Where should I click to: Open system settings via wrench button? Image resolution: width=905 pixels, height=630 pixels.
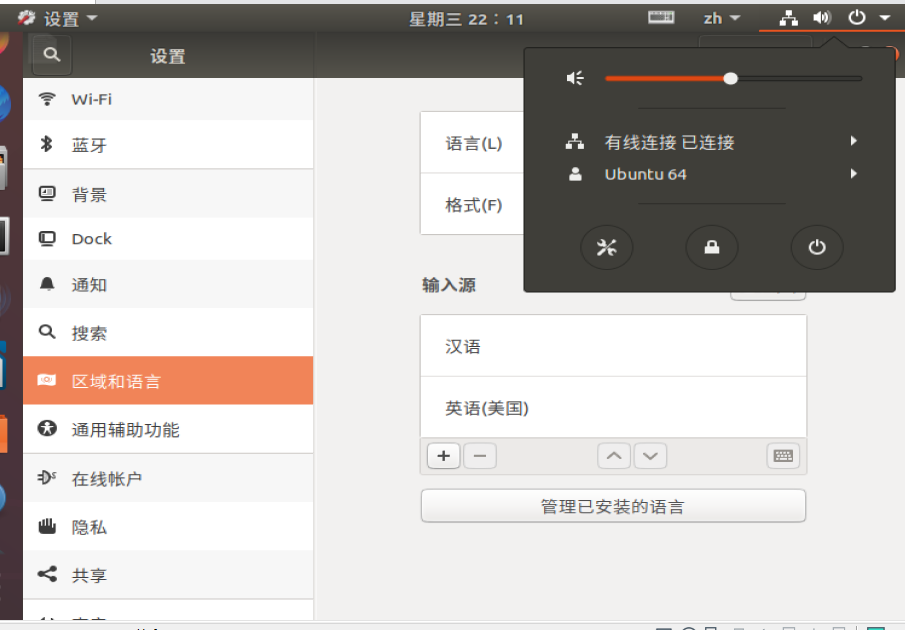607,248
